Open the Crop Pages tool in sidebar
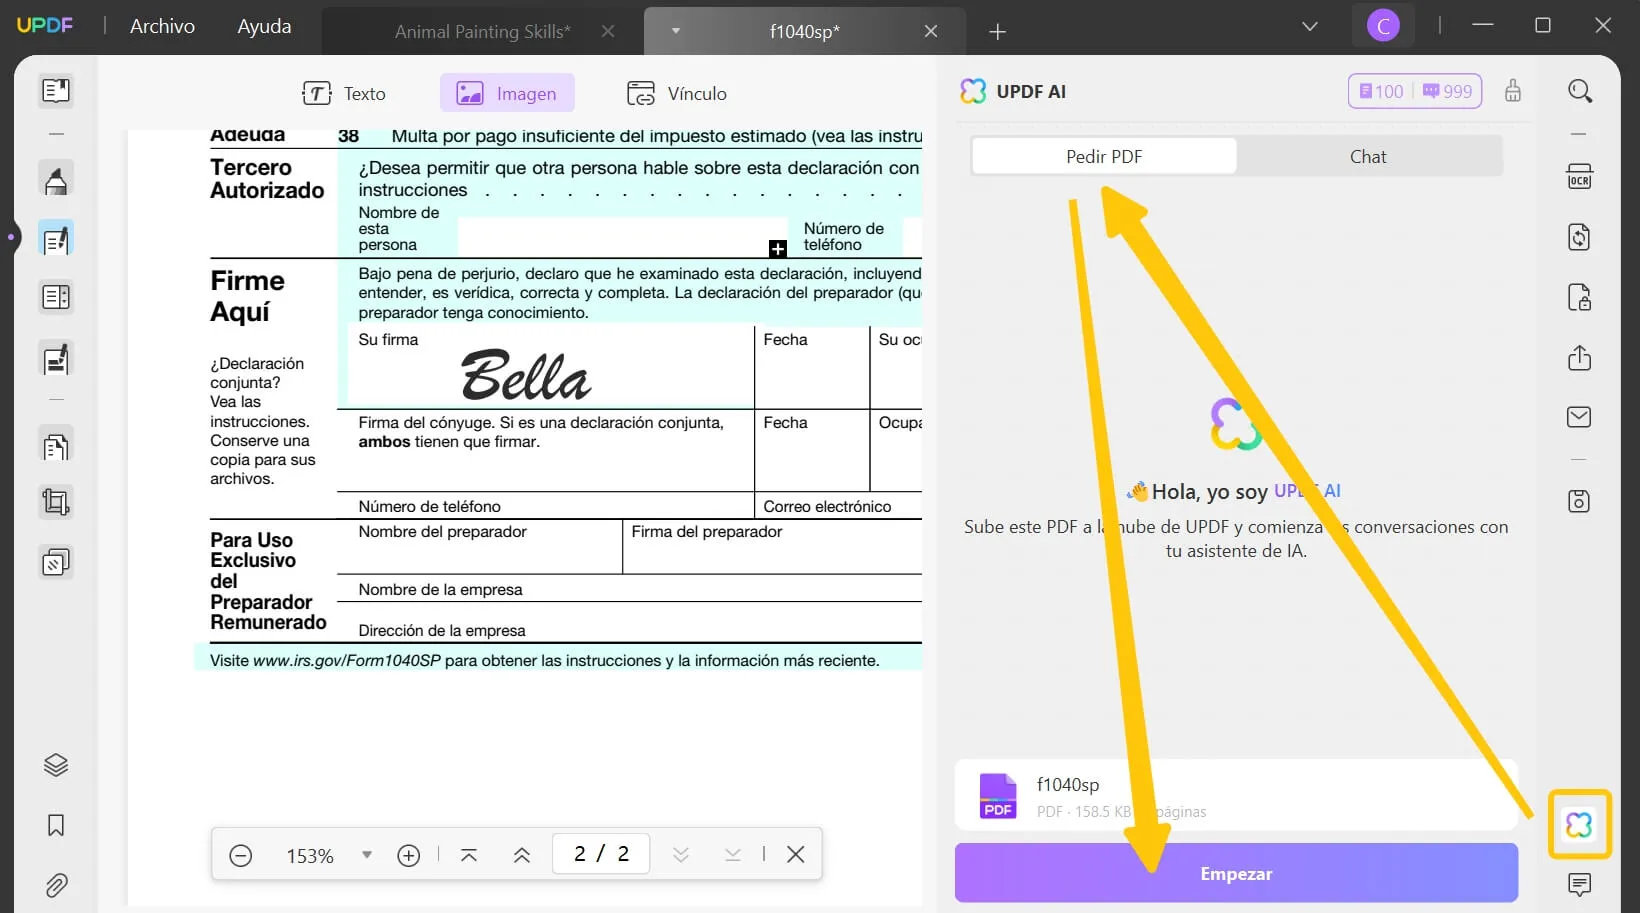Viewport: 1640px width, 913px height. tap(56, 502)
